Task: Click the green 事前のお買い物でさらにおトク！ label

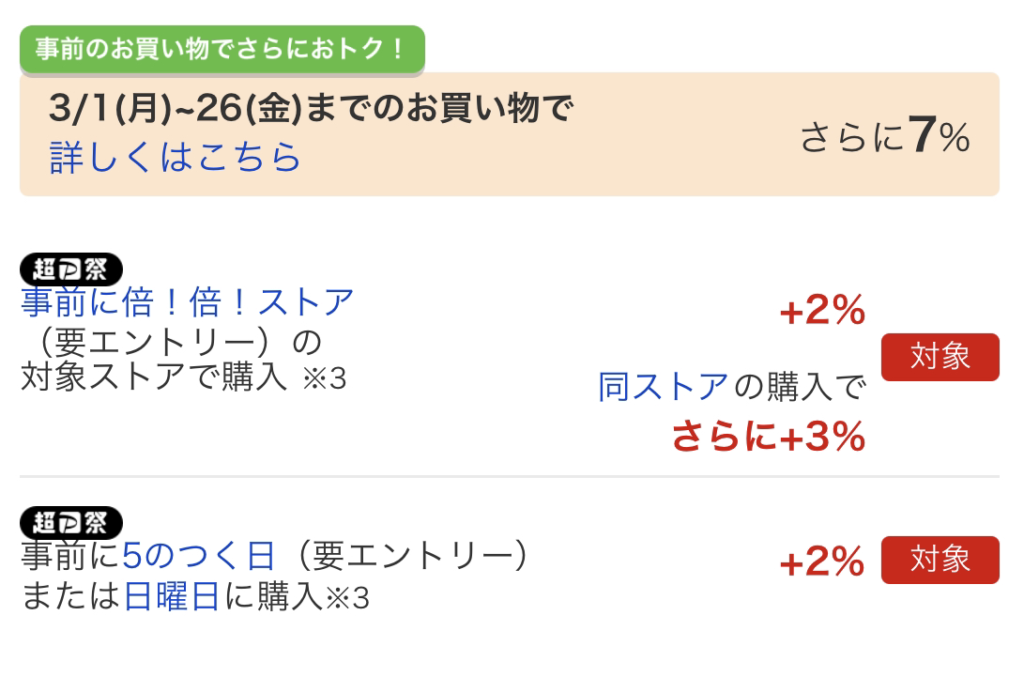Action: pyautogui.click(x=222, y=49)
